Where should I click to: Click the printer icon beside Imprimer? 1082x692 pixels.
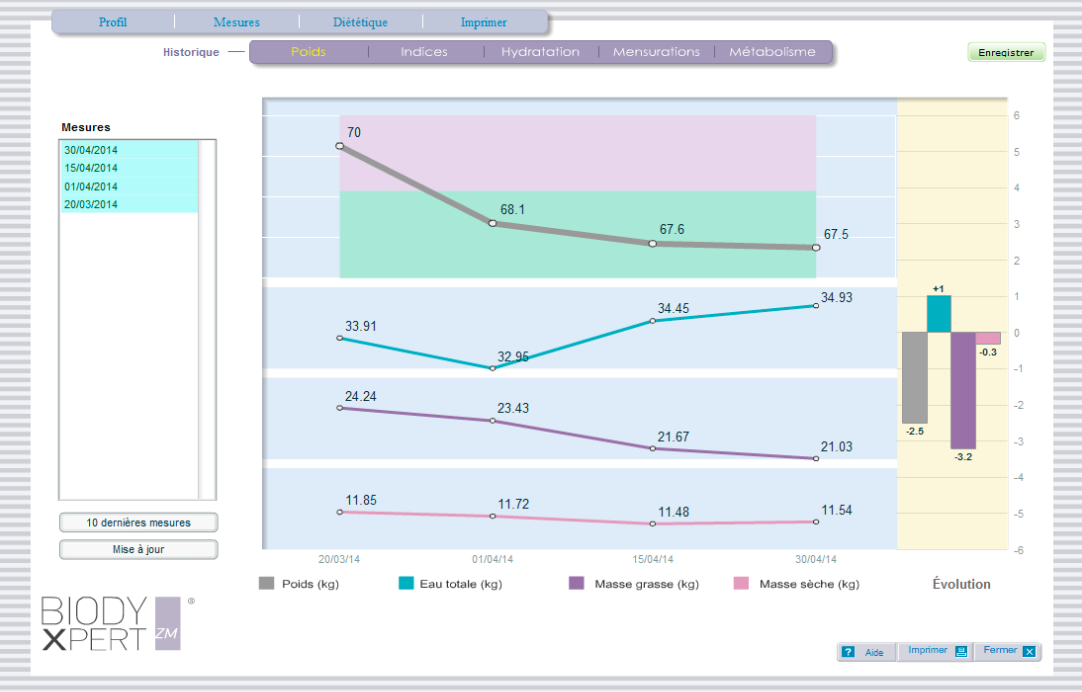(x=961, y=651)
